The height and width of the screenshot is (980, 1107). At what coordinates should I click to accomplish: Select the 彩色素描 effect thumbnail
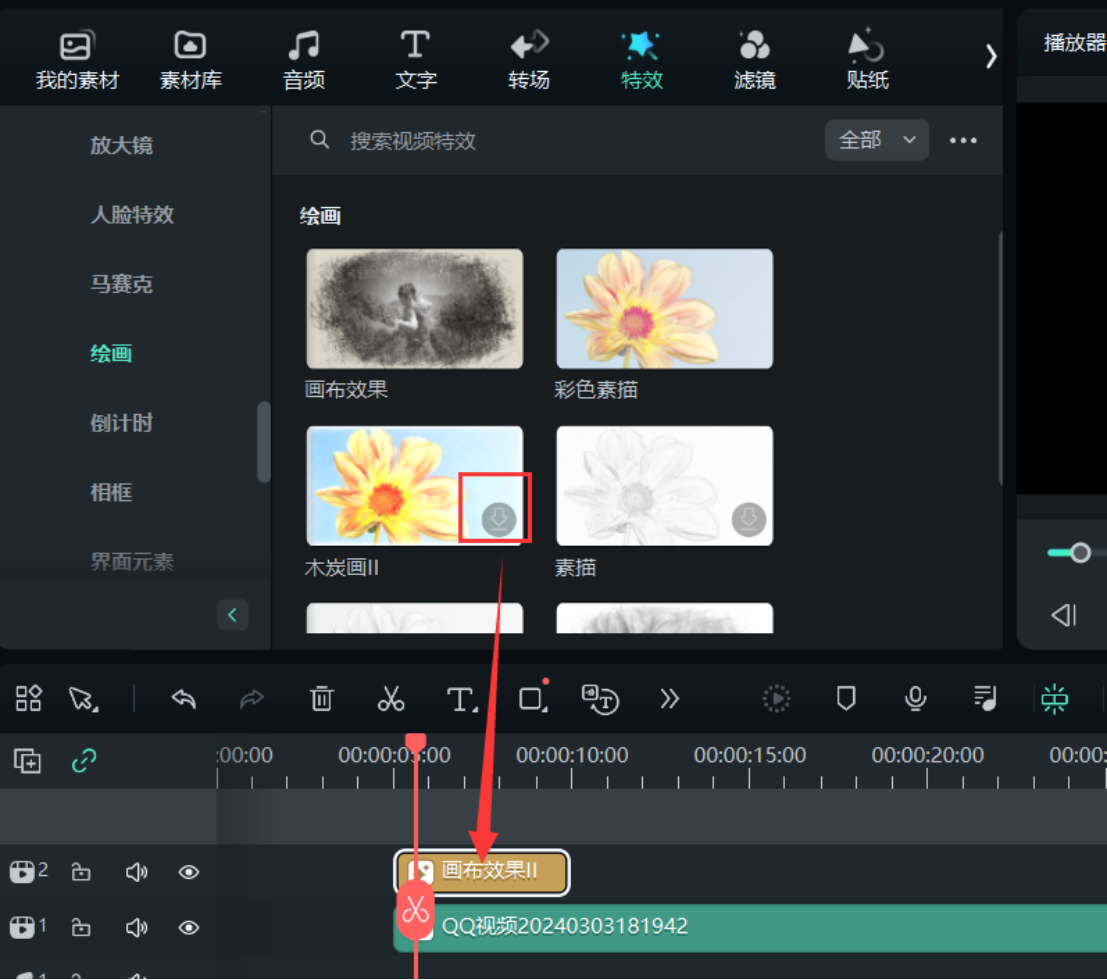[664, 309]
